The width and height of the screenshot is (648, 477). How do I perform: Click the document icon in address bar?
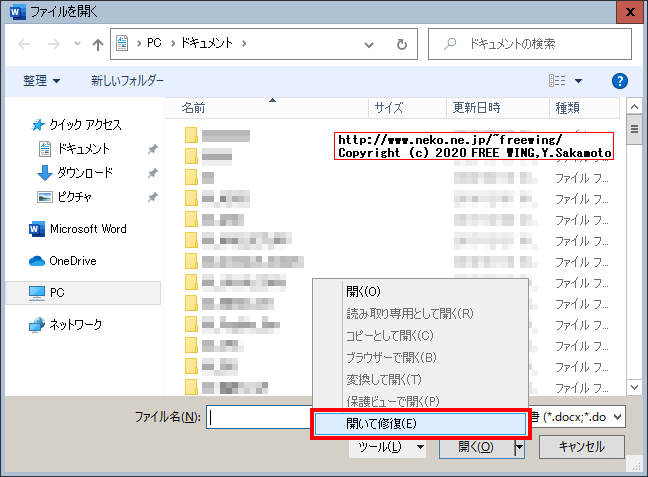pyautogui.click(x=122, y=43)
